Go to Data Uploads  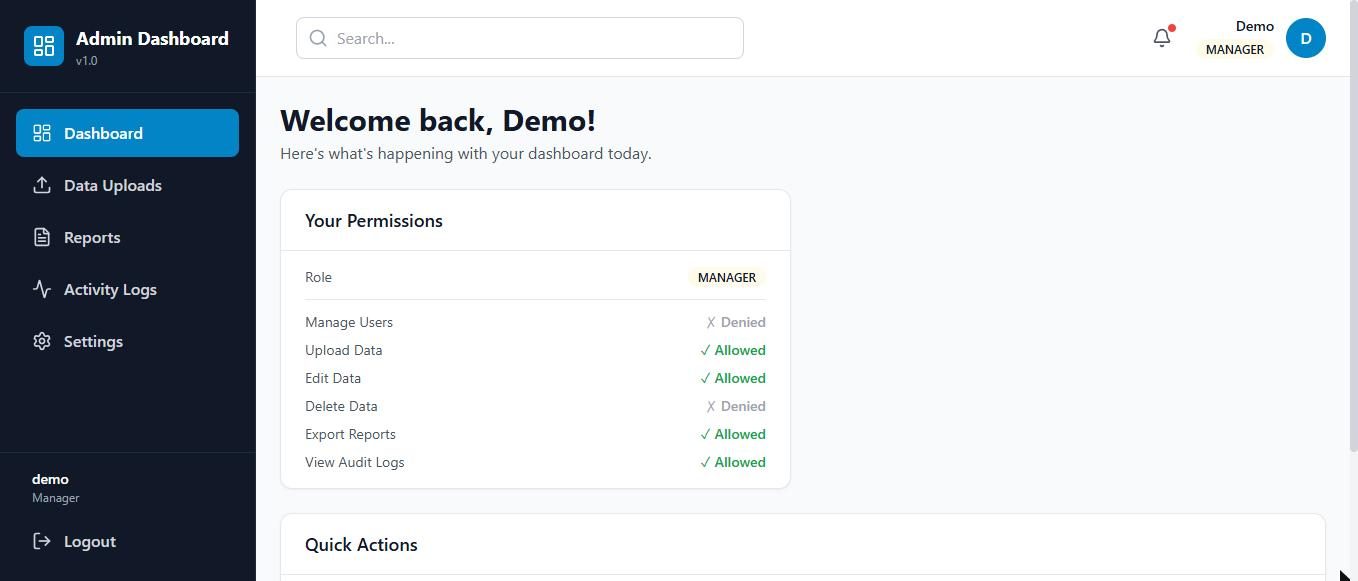pyautogui.click(x=127, y=185)
